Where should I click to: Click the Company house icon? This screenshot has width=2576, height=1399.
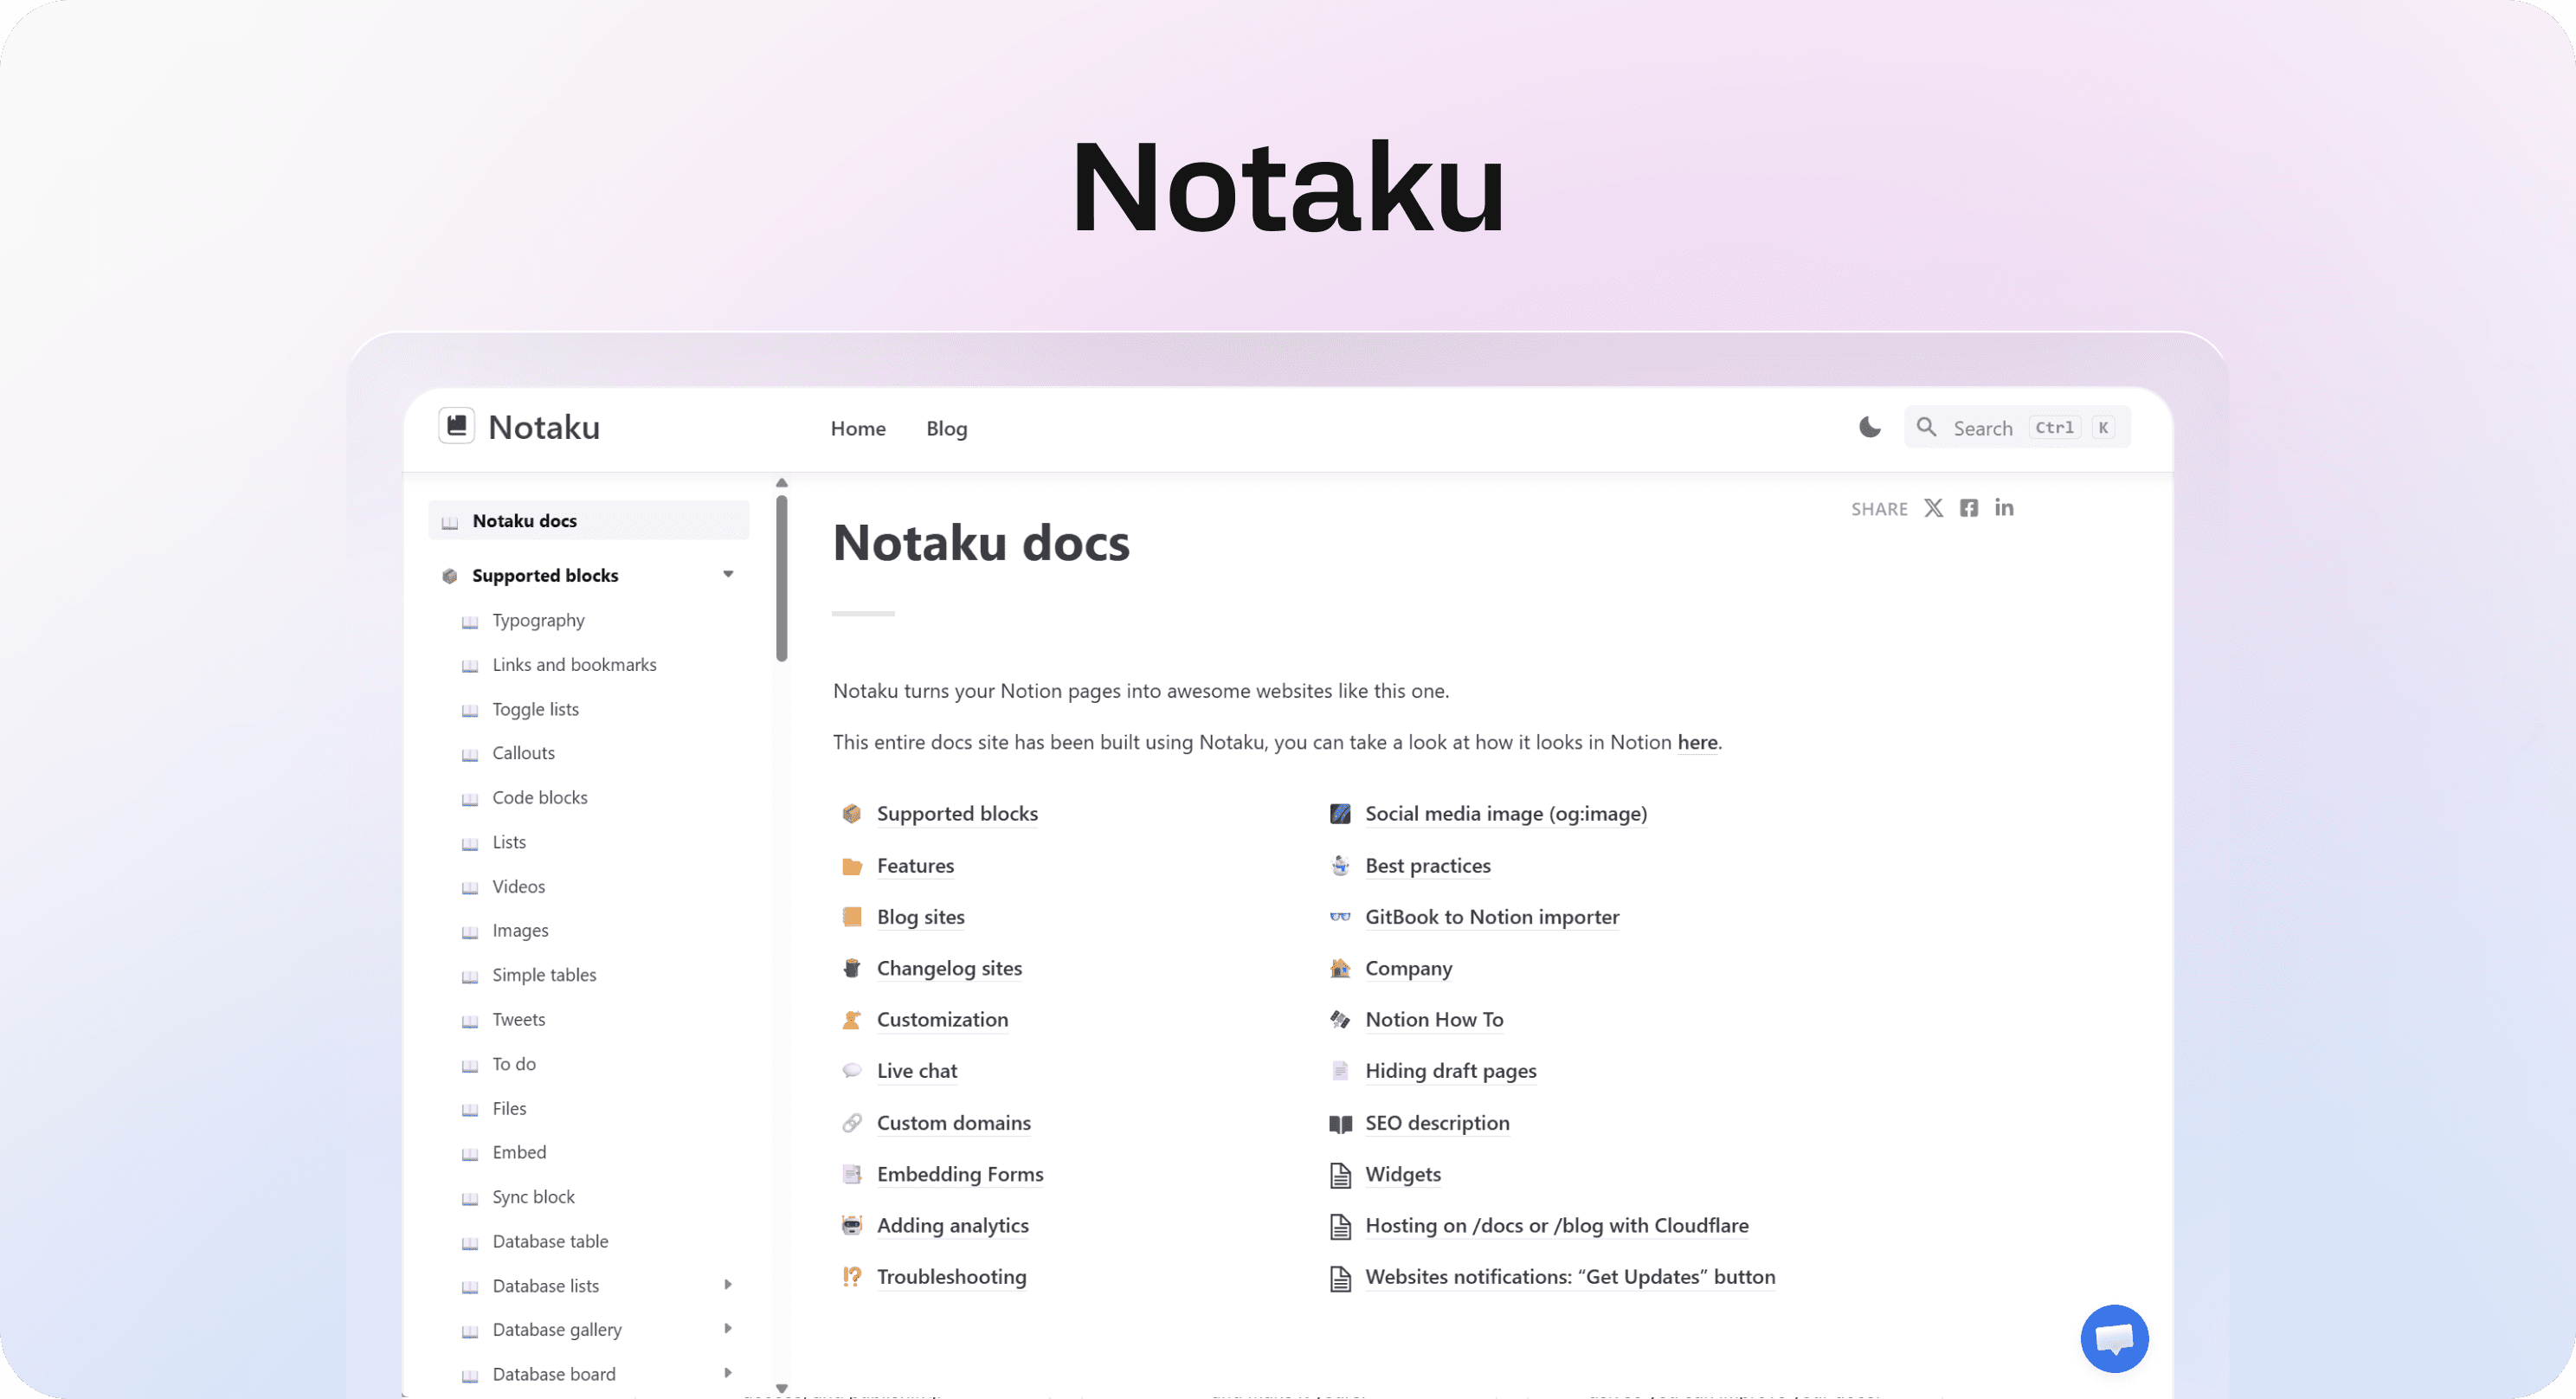tap(1340, 968)
